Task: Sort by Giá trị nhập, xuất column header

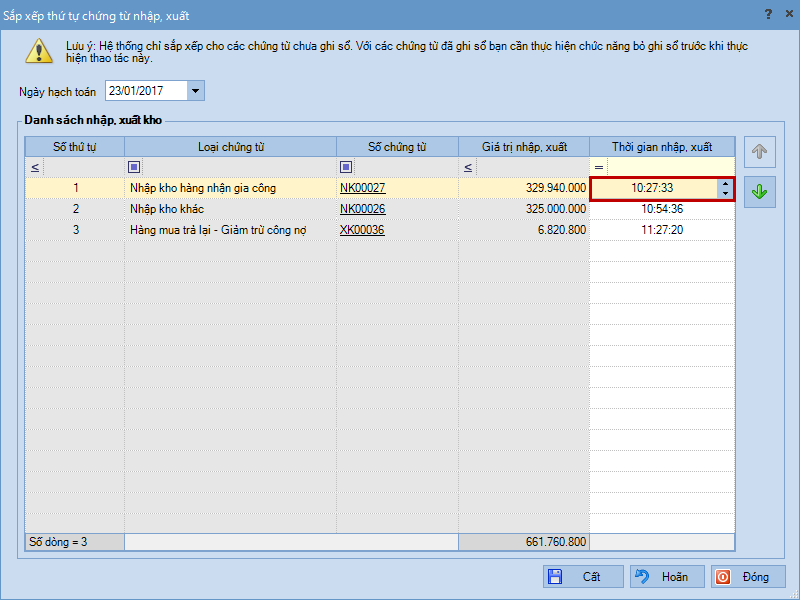Action: pos(523,147)
